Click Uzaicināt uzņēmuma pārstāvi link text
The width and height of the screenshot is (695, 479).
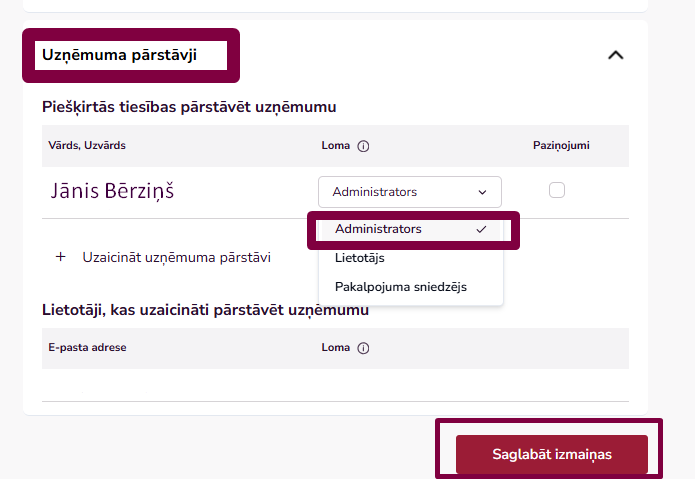[x=176, y=257]
